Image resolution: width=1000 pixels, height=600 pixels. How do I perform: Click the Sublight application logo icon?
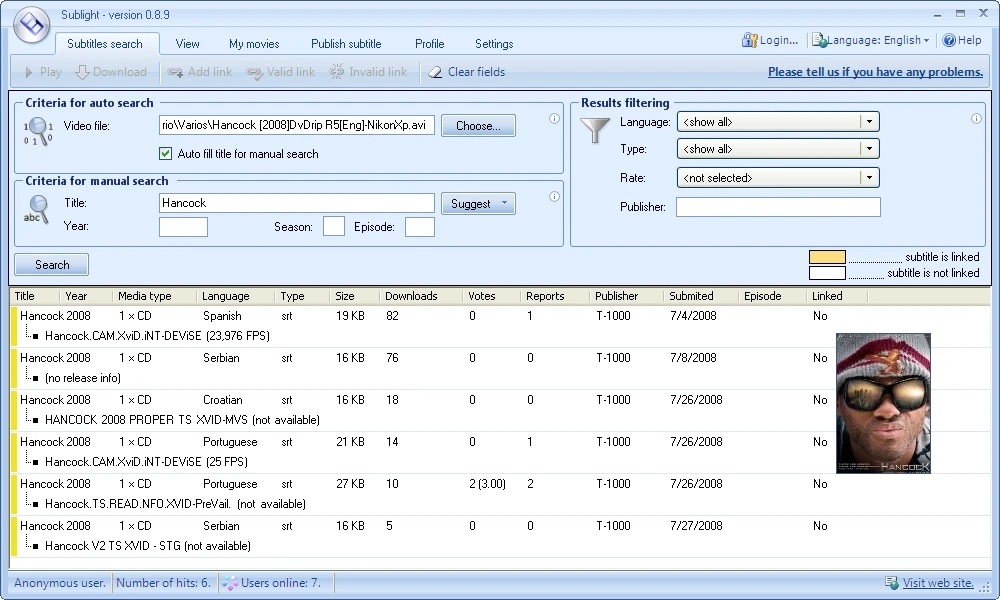click(32, 24)
